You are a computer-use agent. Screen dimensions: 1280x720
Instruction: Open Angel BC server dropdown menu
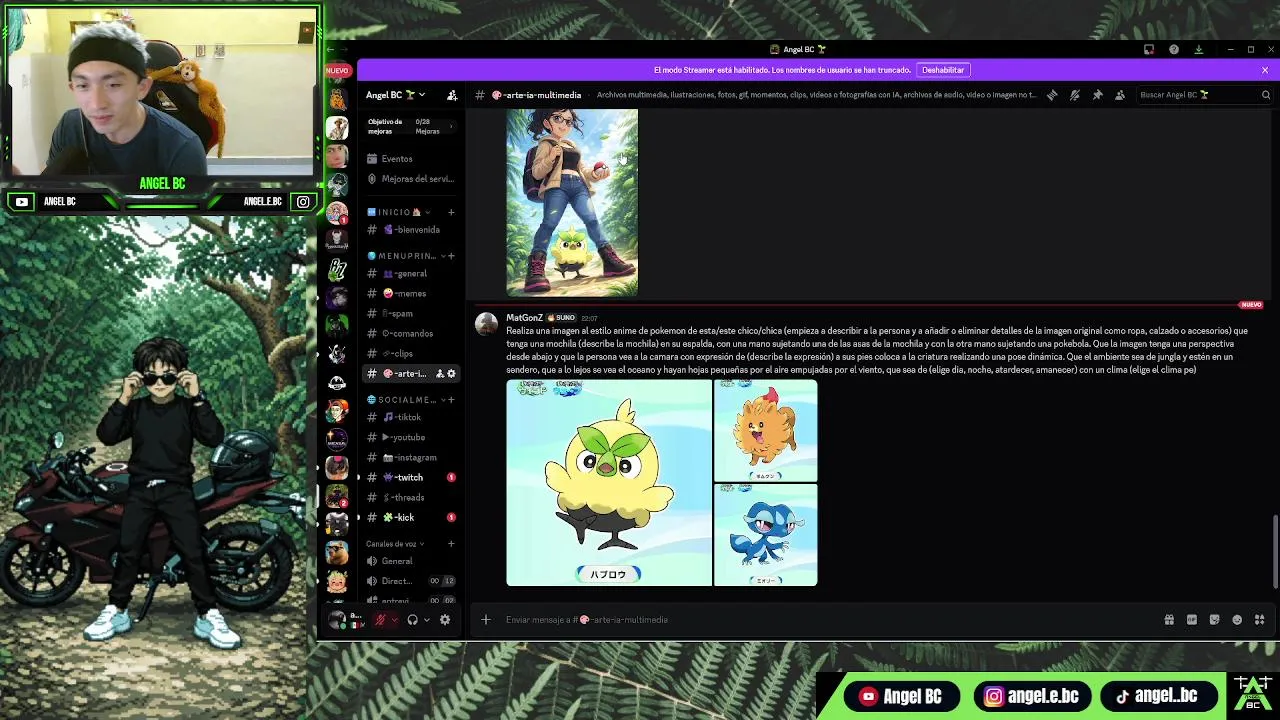396,95
